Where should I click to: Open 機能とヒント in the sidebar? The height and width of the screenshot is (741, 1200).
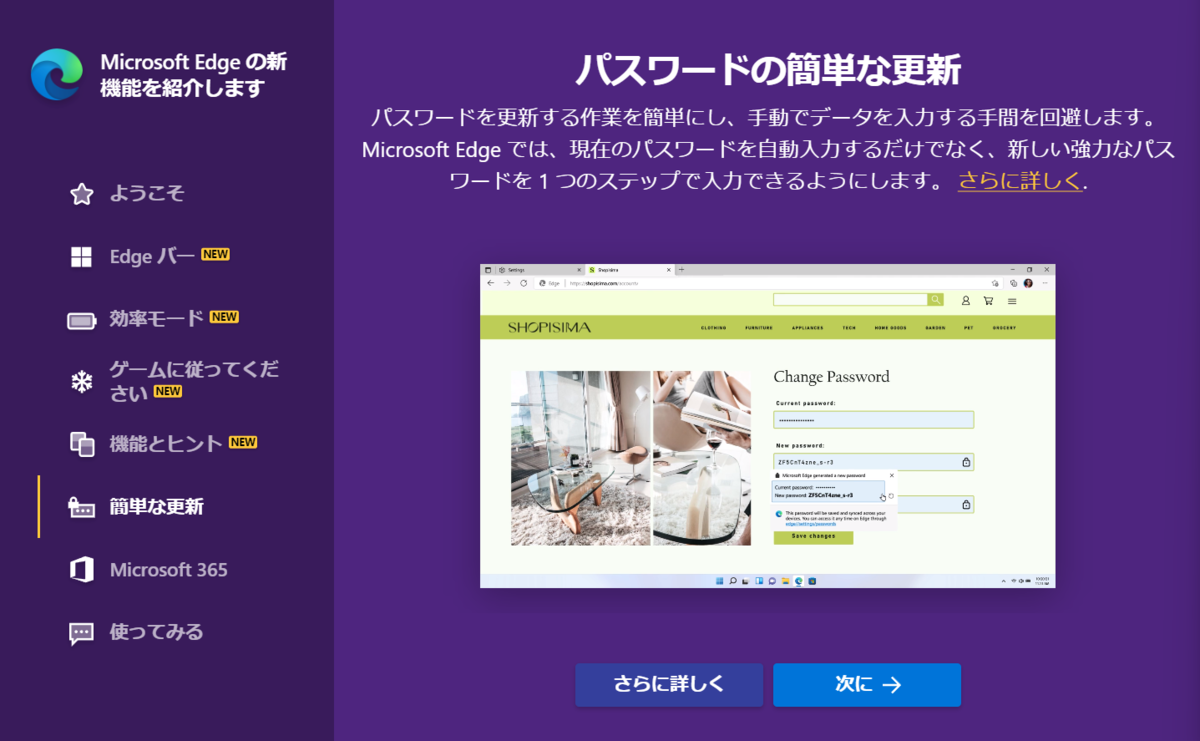tap(166, 444)
